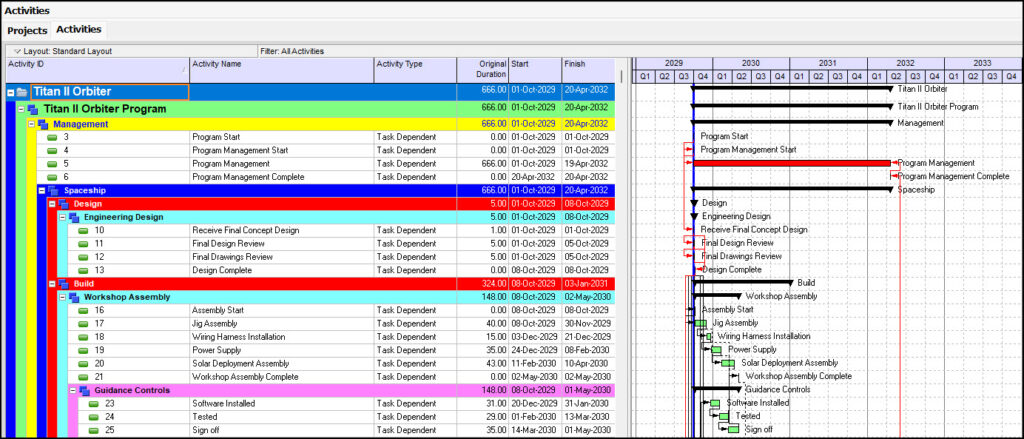
Task: Click the green activity icon for ID 11
Action: 84,244
